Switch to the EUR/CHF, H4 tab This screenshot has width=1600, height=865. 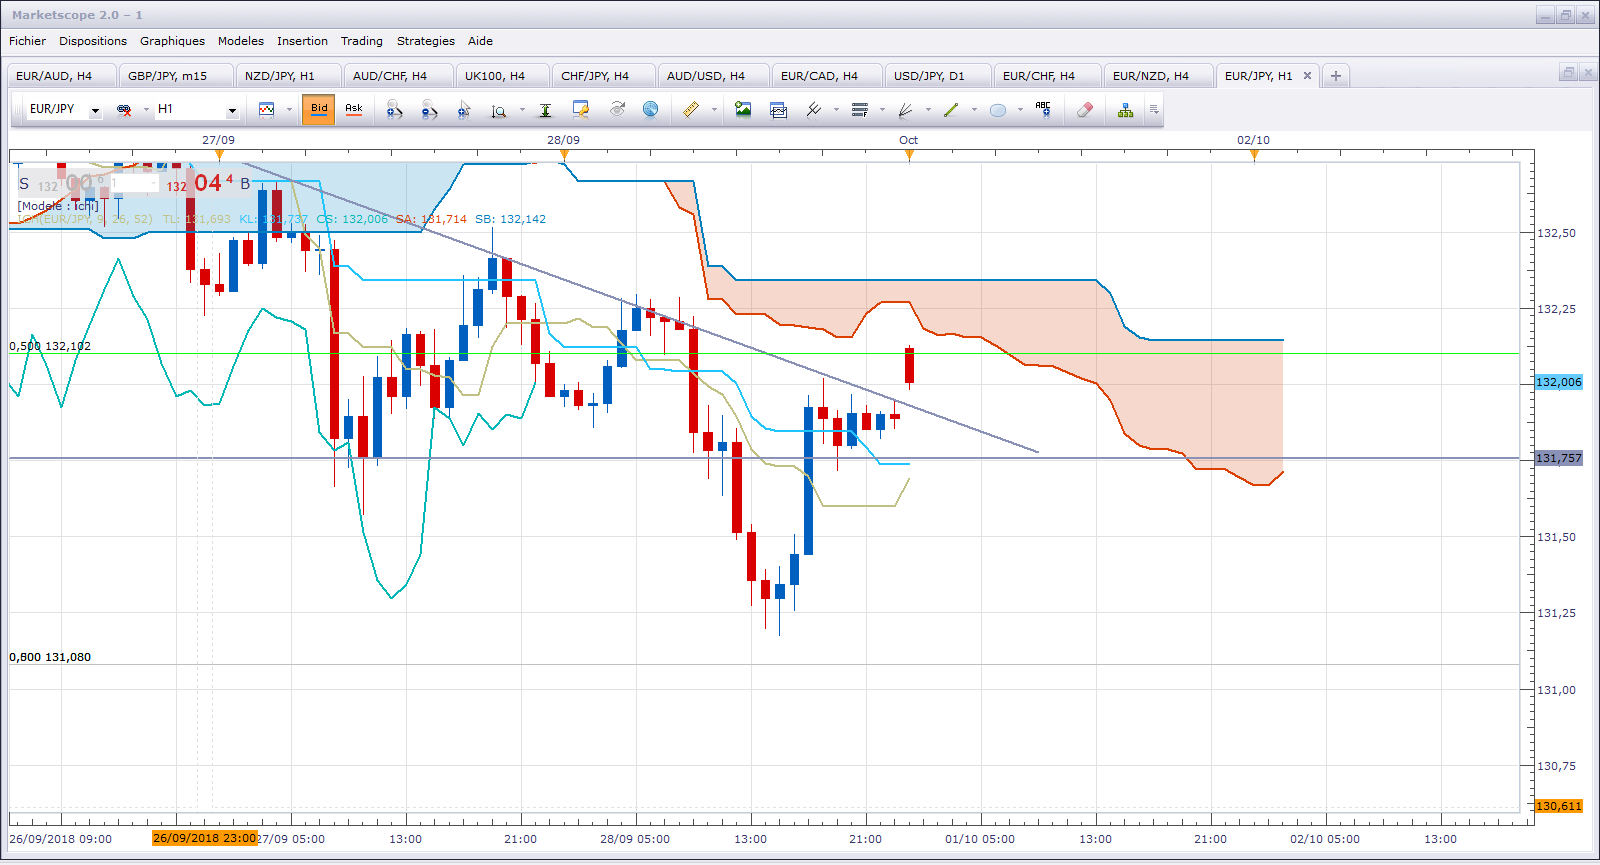coord(1046,76)
